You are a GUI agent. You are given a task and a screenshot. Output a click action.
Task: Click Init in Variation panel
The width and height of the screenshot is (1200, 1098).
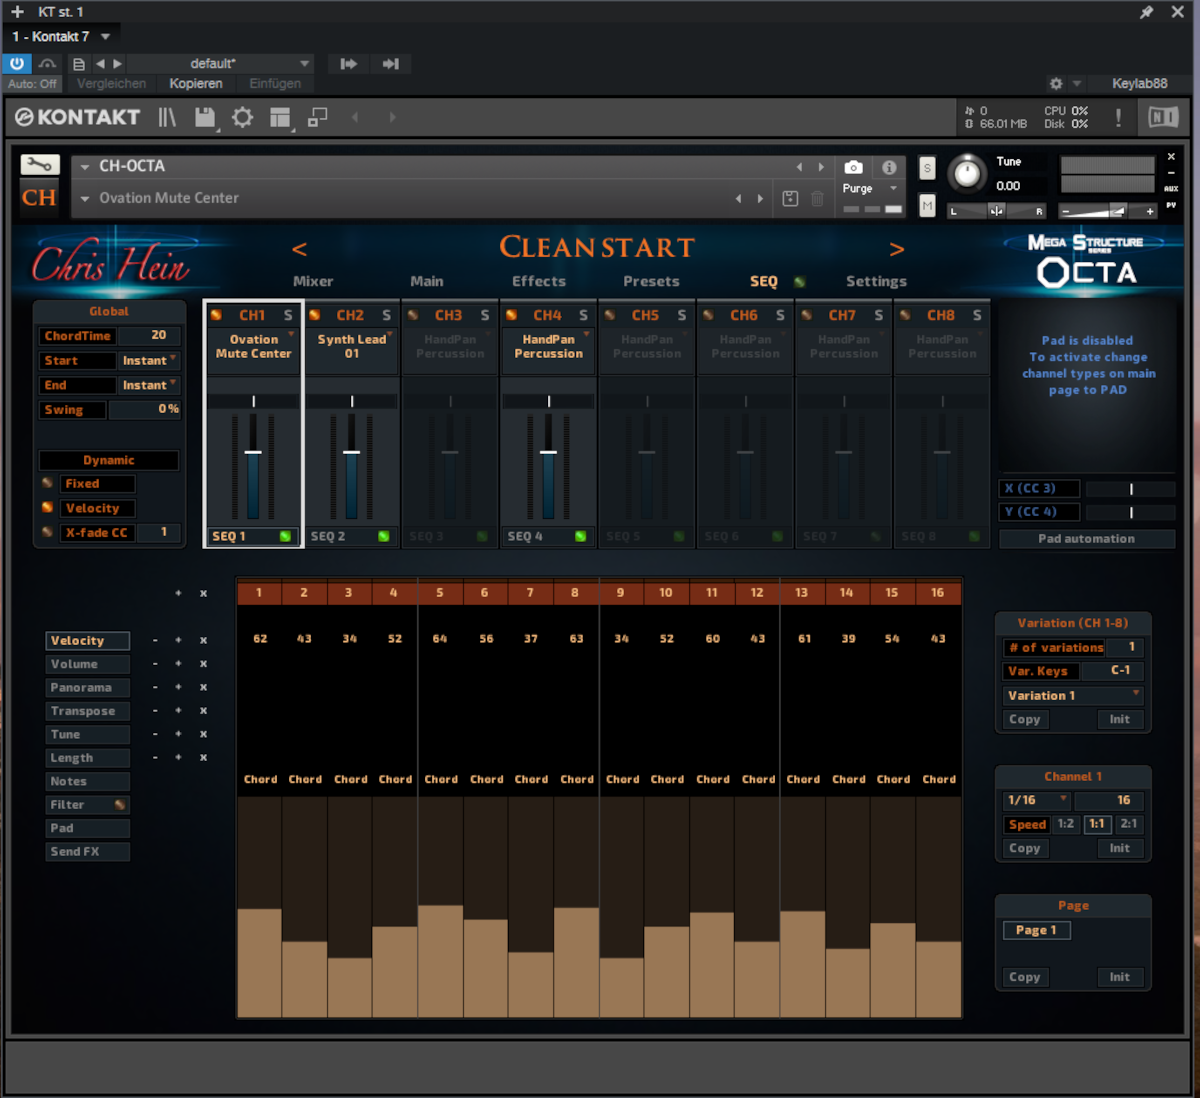1119,719
